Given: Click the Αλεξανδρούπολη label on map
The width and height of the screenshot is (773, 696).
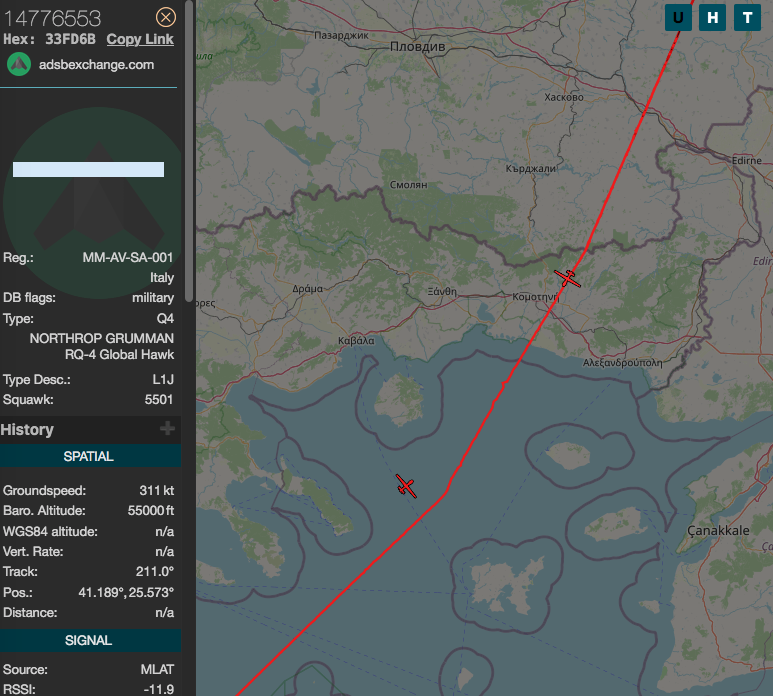Looking at the screenshot, I should point(623,363).
